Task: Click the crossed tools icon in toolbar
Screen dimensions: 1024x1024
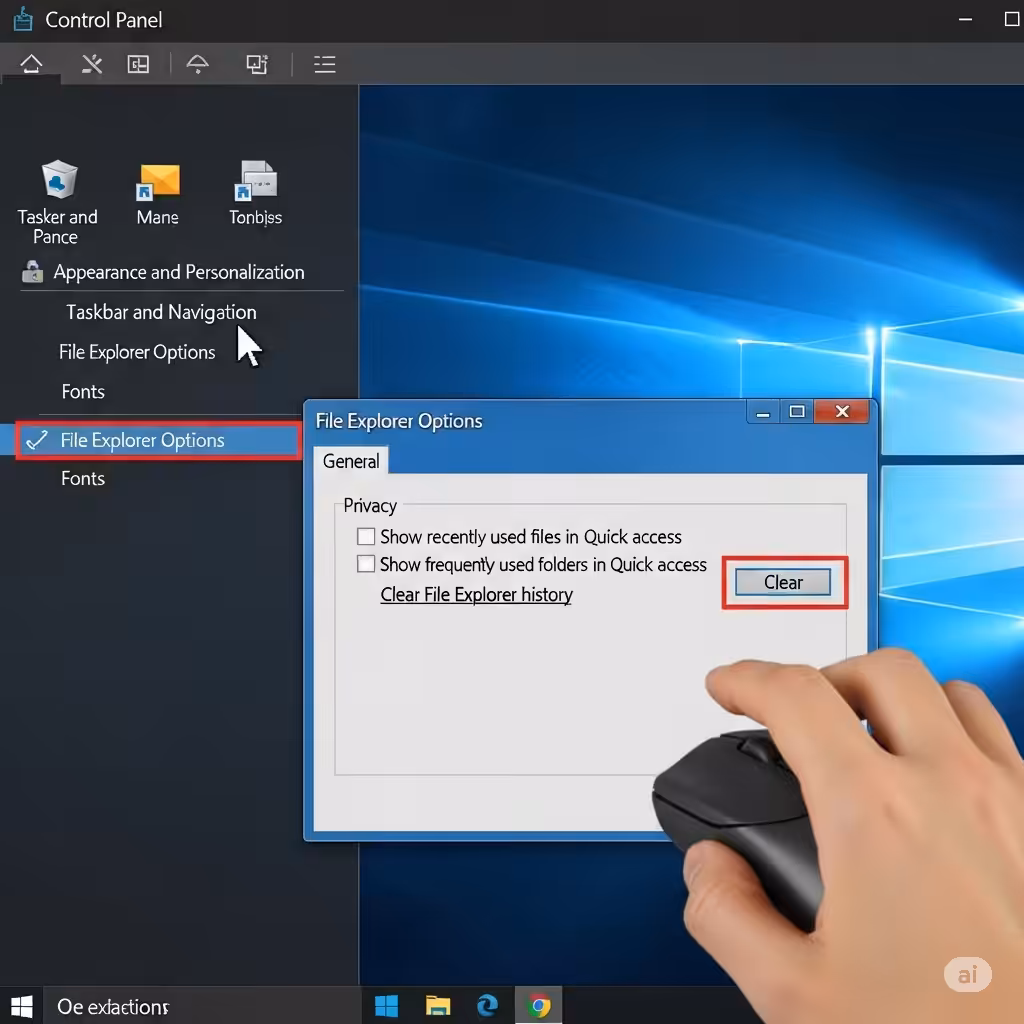Action: coord(91,63)
